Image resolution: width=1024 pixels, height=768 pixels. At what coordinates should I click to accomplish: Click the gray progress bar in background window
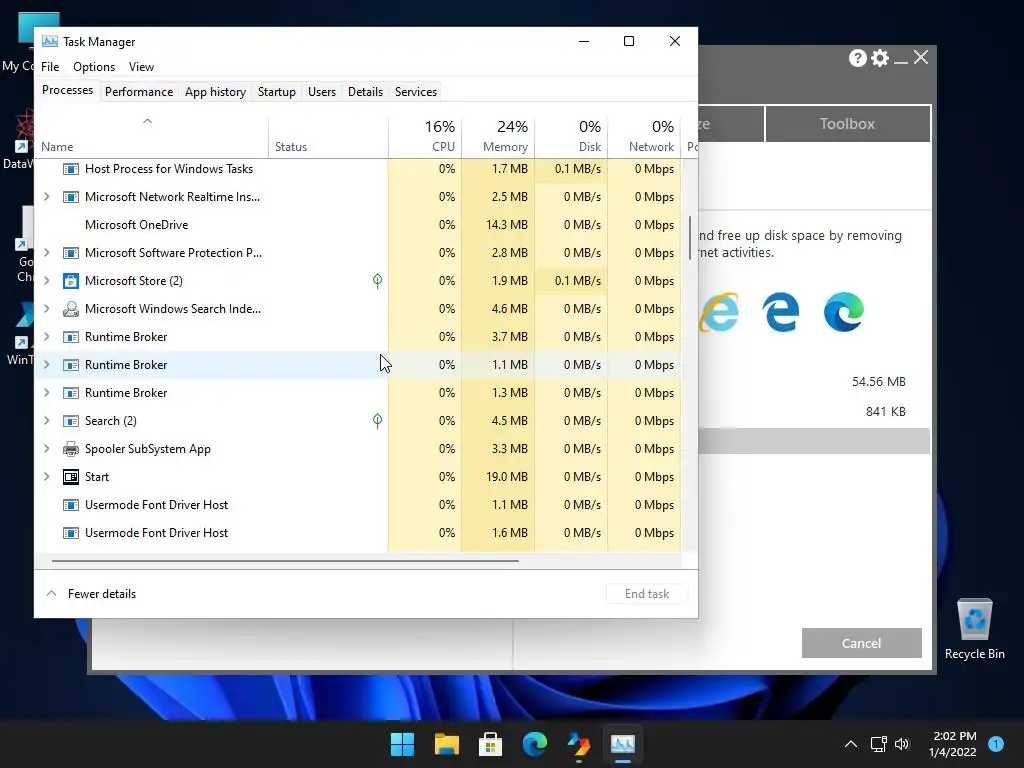tap(814, 441)
